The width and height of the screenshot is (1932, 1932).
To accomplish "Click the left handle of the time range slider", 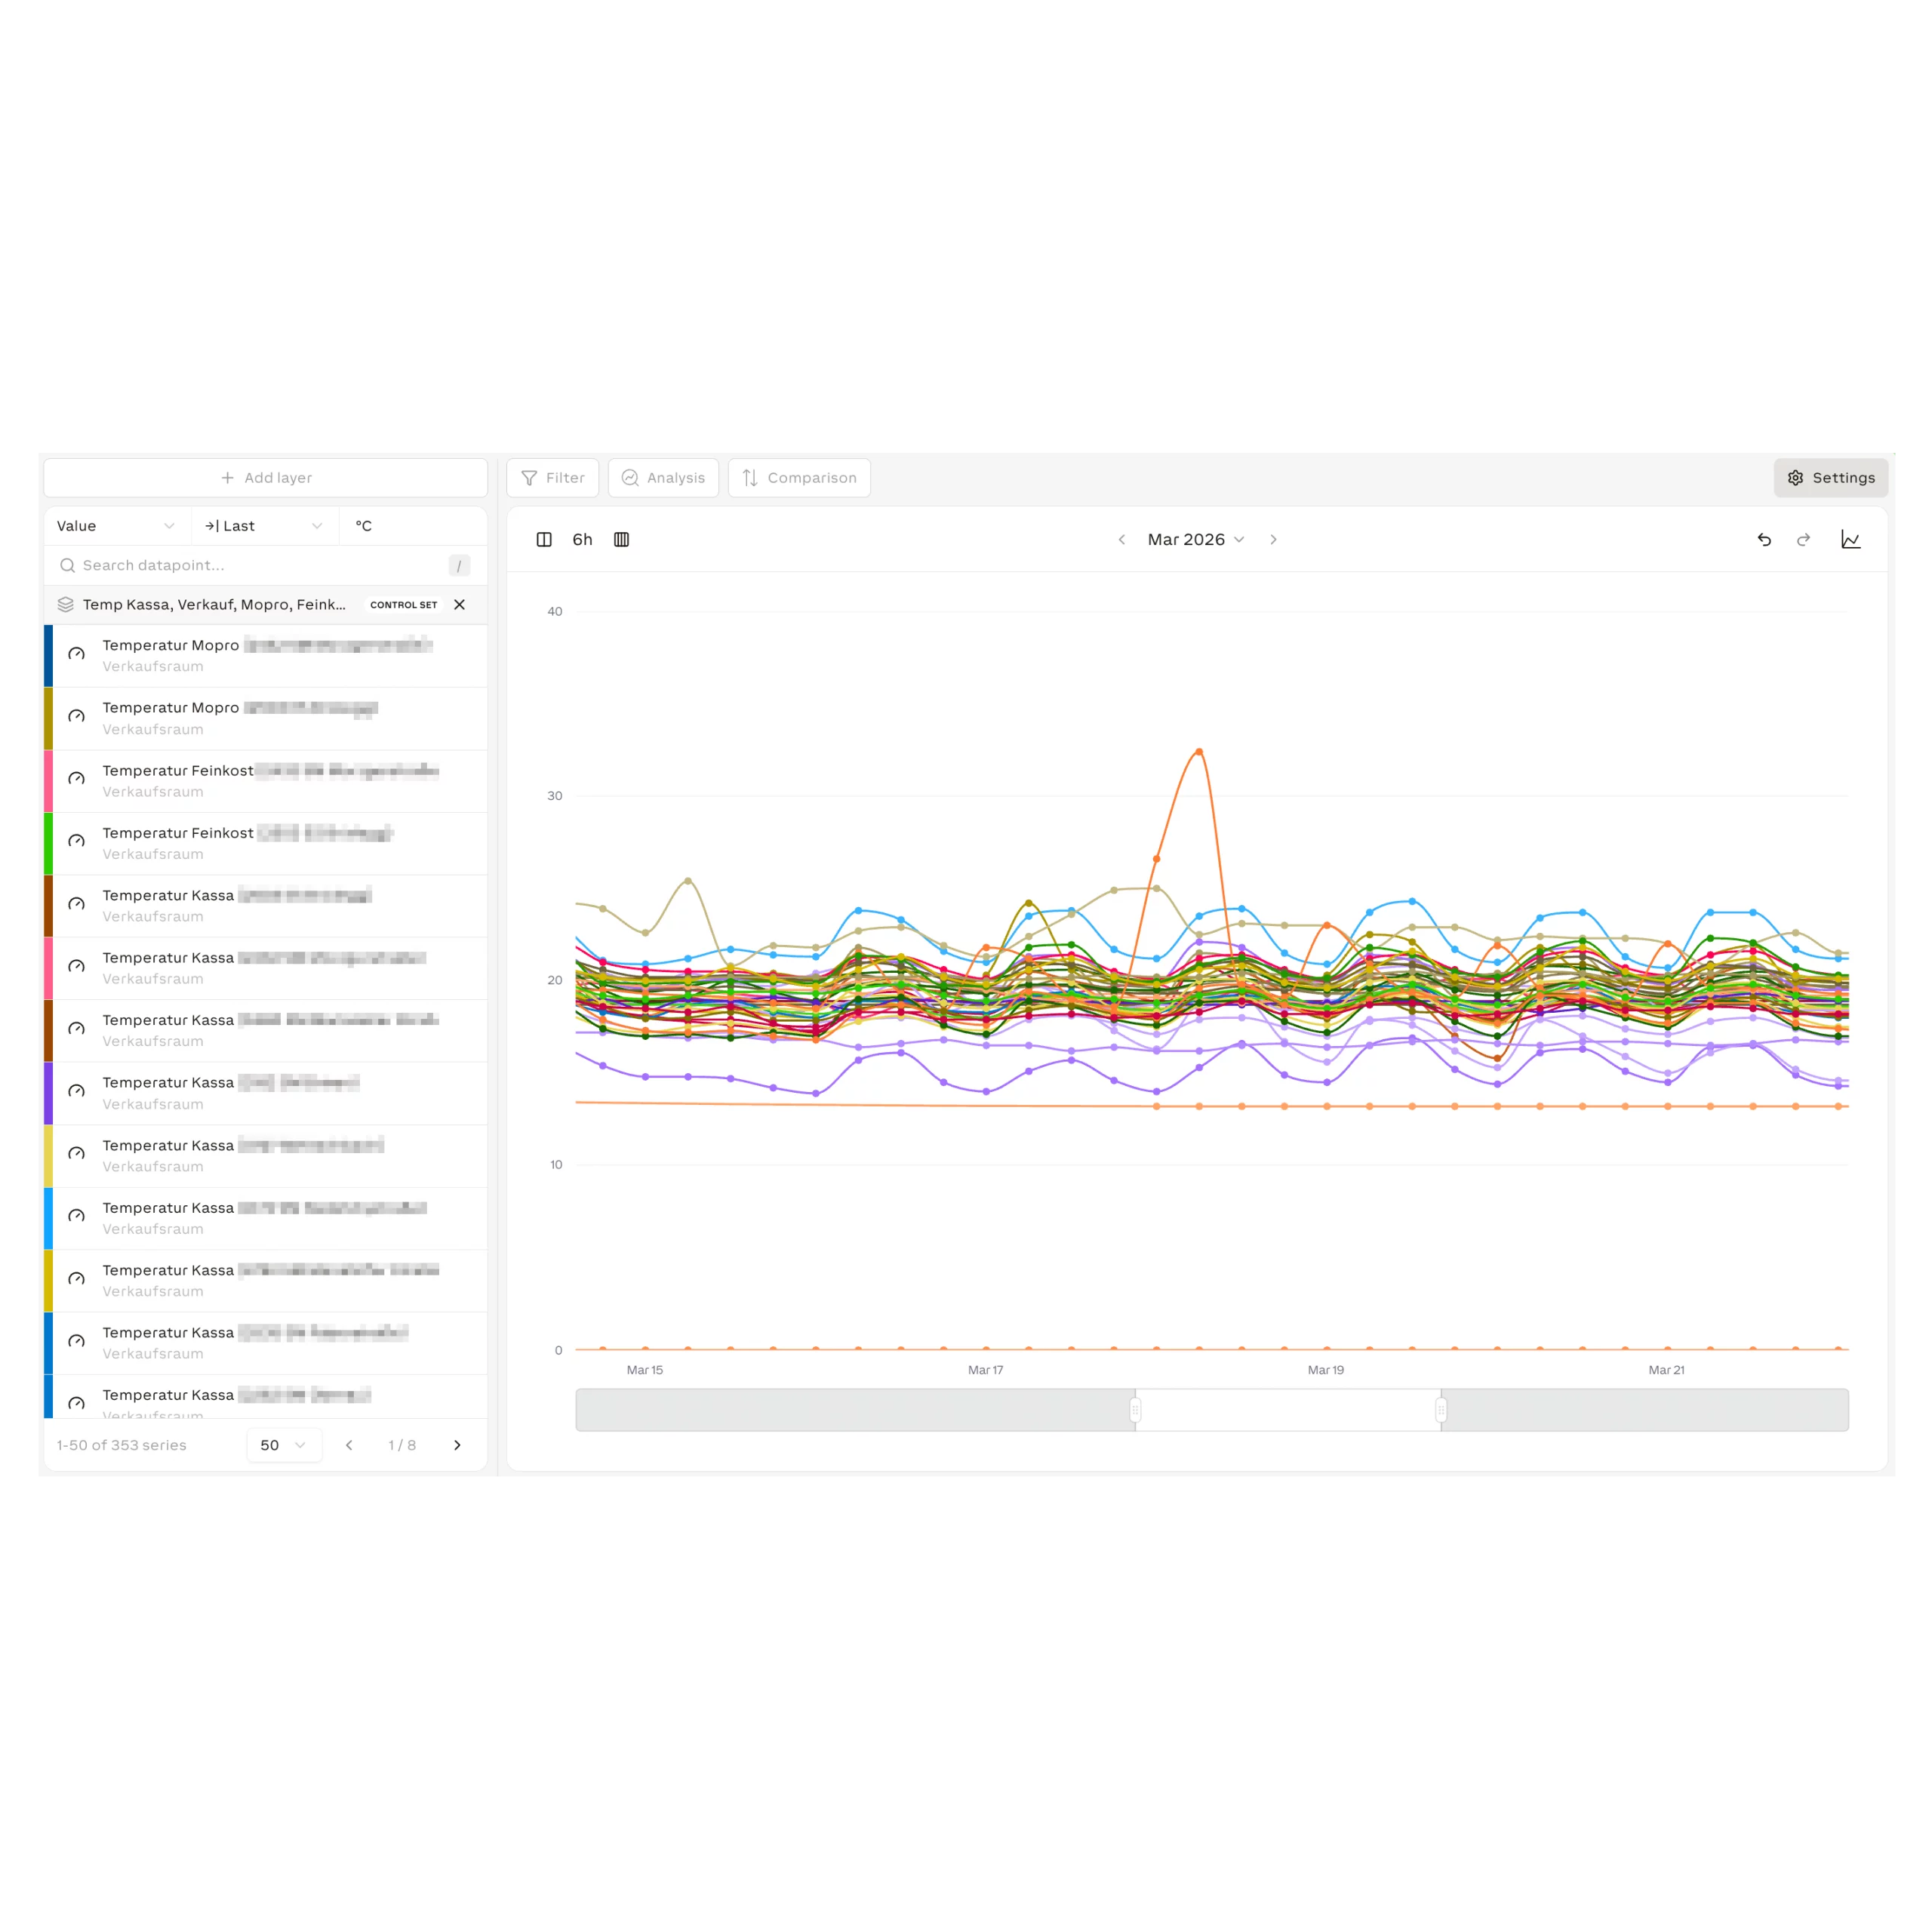I will tap(1135, 1410).
